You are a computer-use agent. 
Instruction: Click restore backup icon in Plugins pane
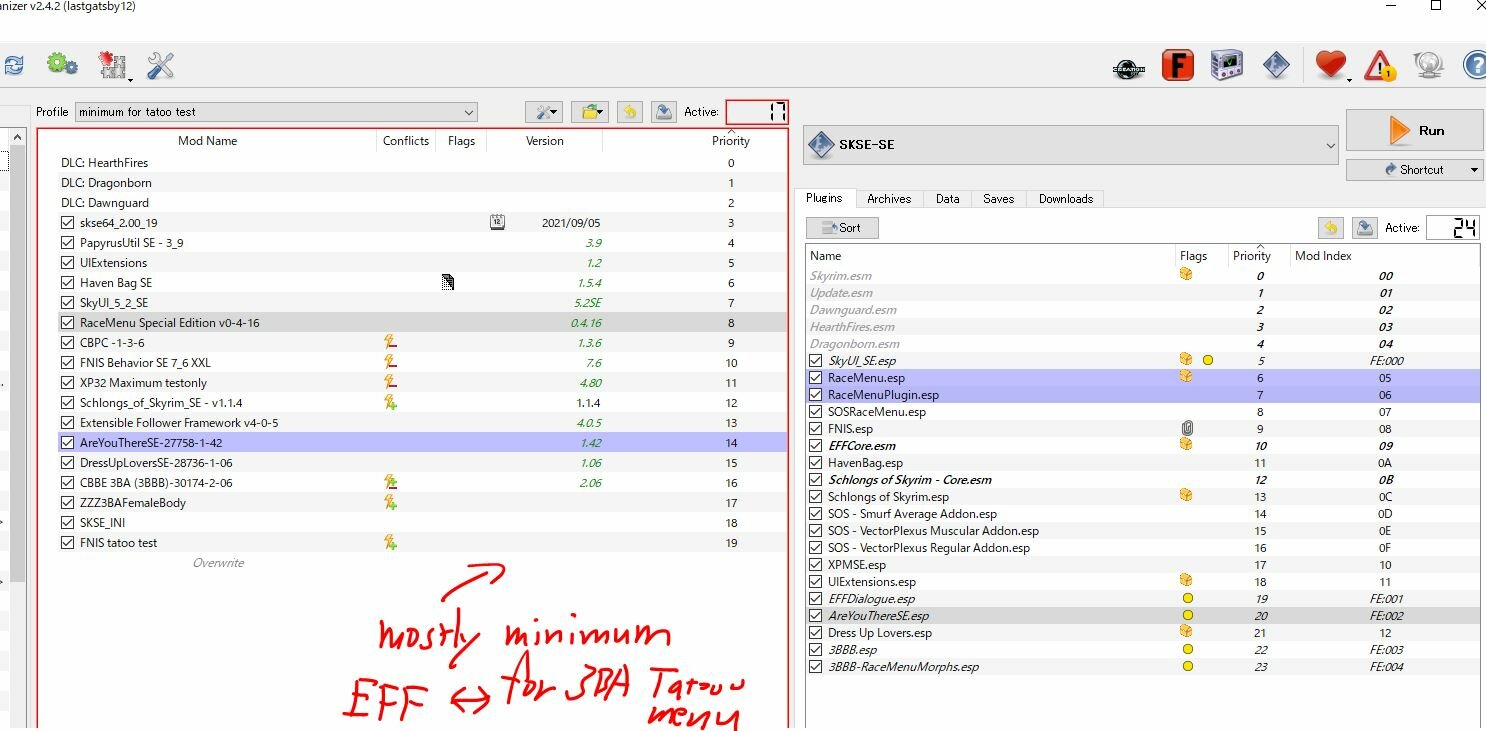coord(1330,228)
